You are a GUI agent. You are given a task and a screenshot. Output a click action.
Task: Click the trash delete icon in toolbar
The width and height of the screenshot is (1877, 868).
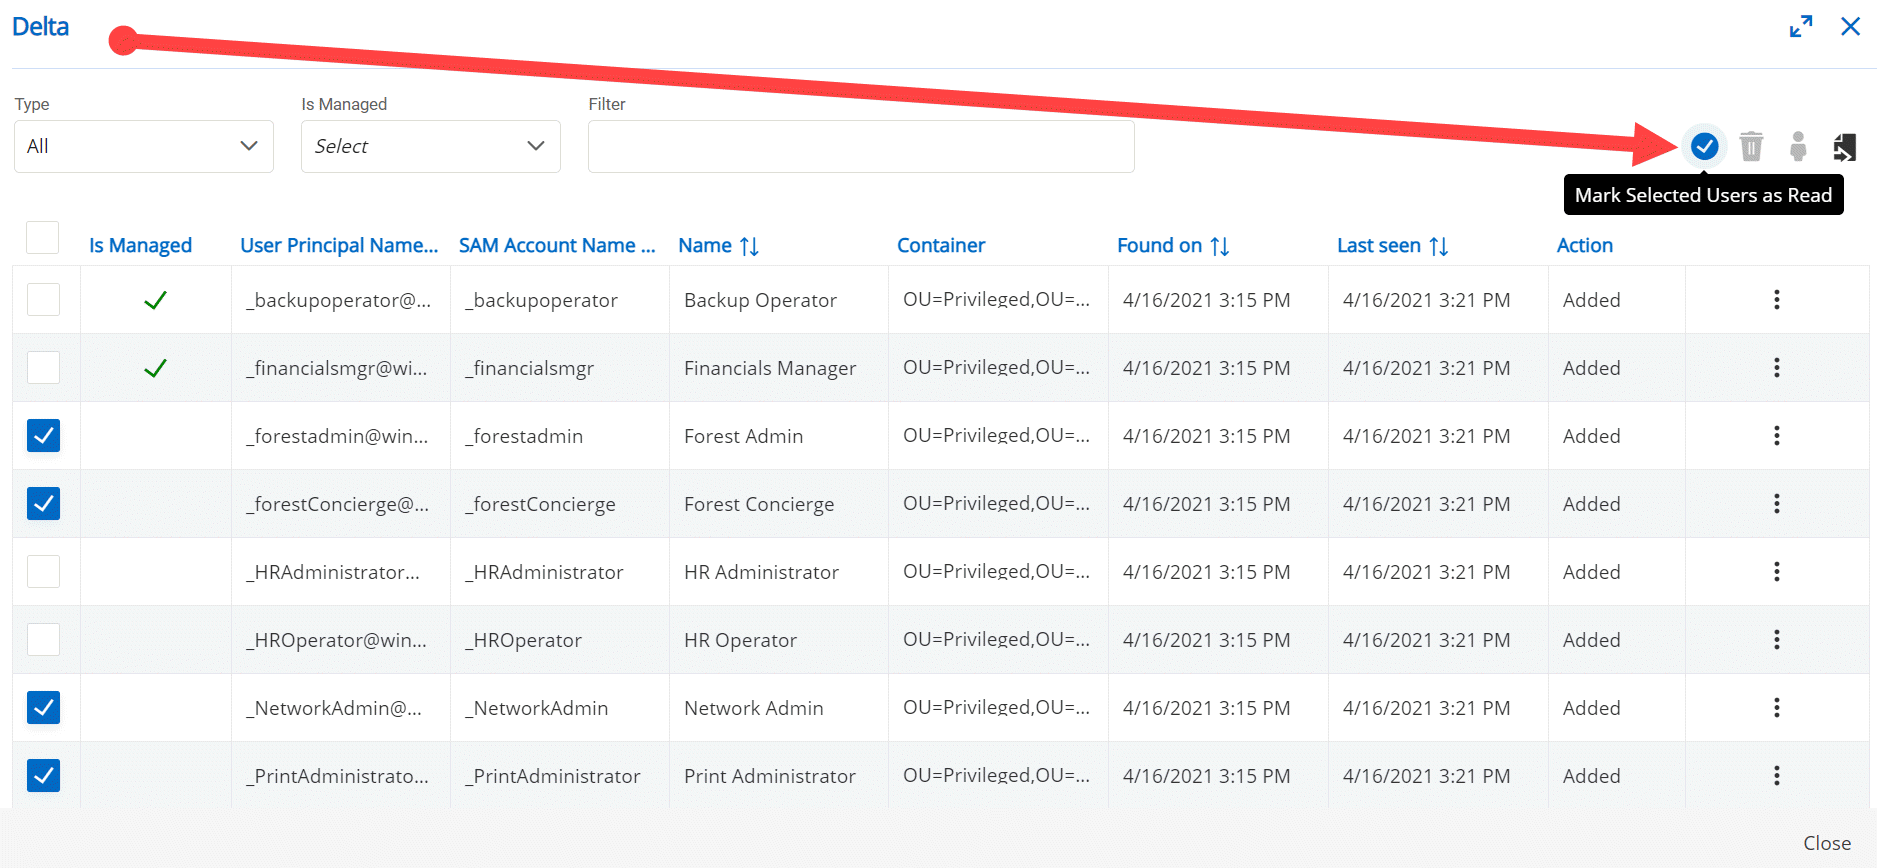(1751, 147)
